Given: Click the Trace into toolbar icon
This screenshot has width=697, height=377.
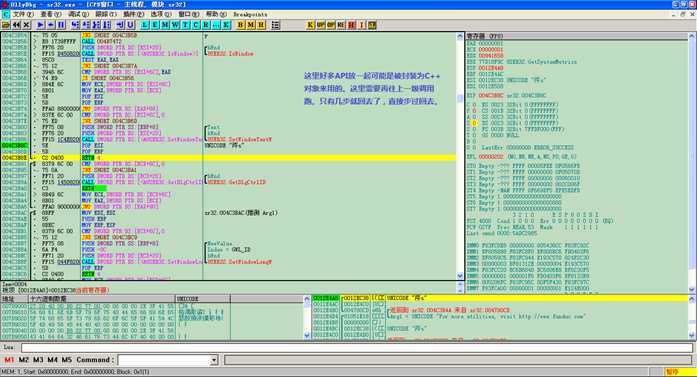Looking at the screenshot, I should 96,25.
